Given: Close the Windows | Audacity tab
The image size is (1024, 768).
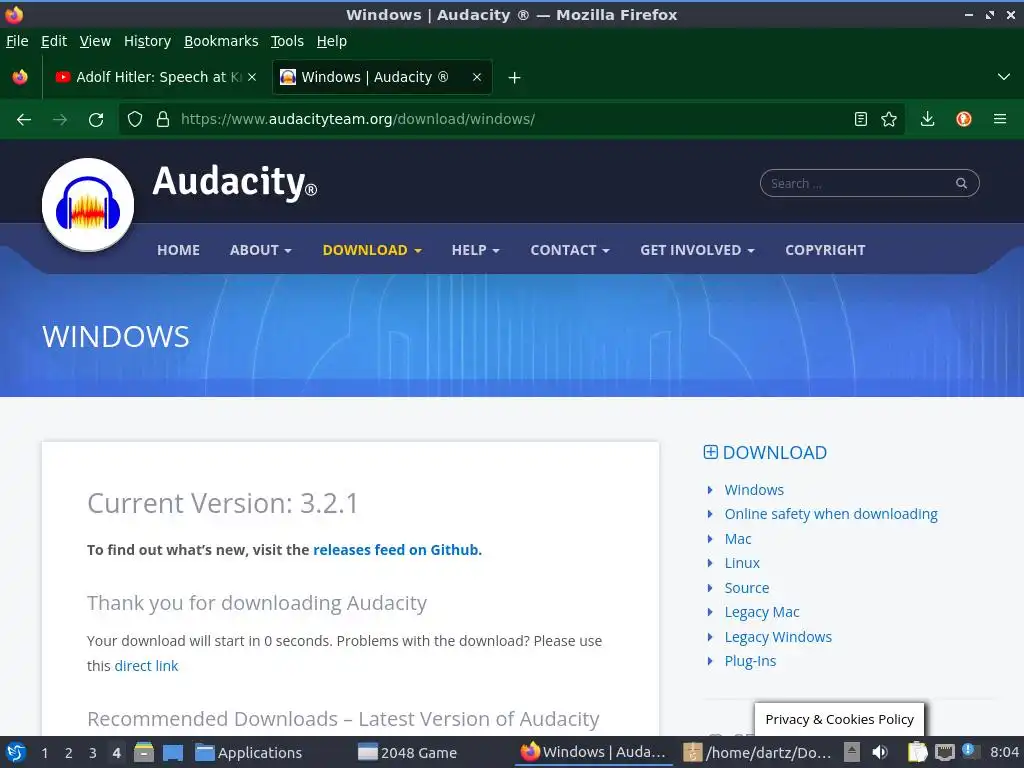Looking at the screenshot, I should 477,77.
